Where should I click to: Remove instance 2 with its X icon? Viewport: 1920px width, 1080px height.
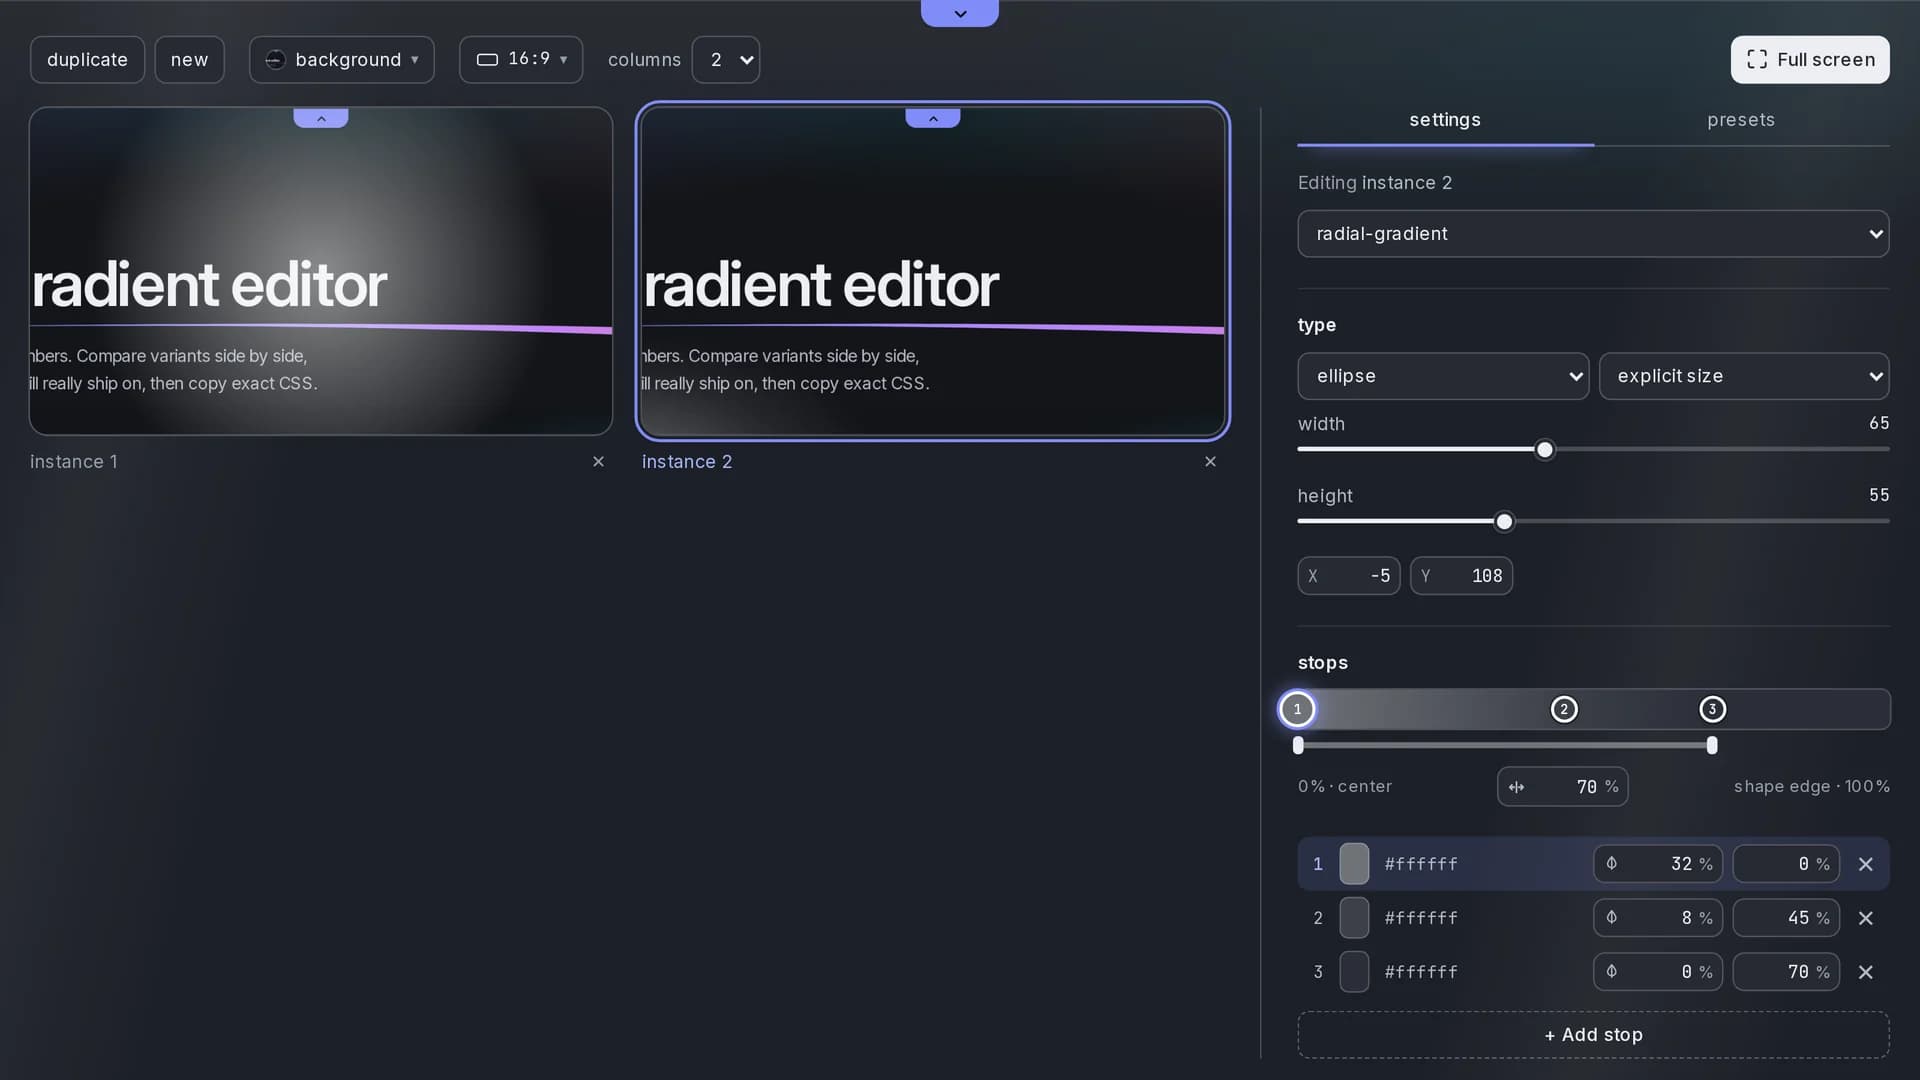pyautogui.click(x=1210, y=461)
